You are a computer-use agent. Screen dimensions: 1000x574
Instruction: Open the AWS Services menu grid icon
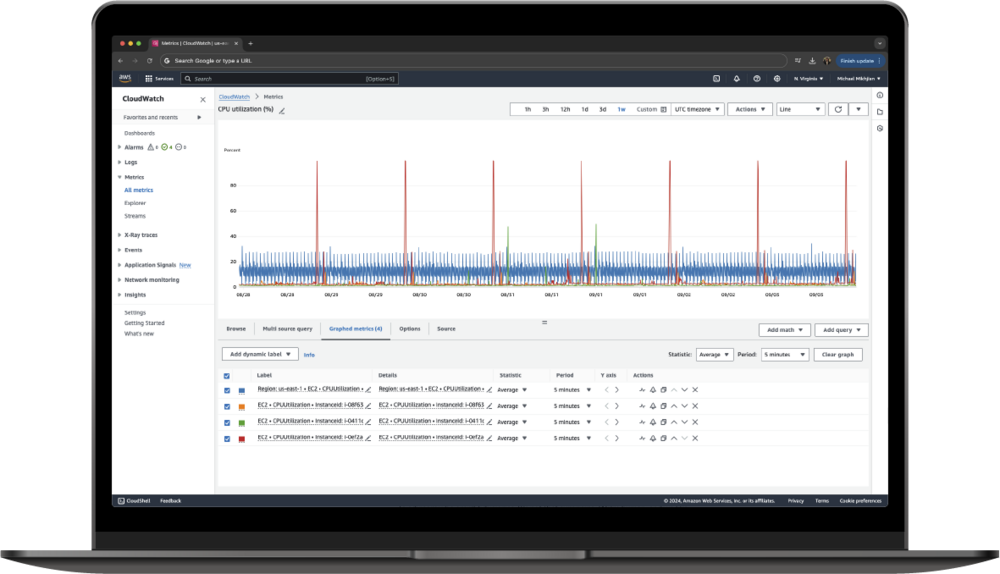click(149, 78)
